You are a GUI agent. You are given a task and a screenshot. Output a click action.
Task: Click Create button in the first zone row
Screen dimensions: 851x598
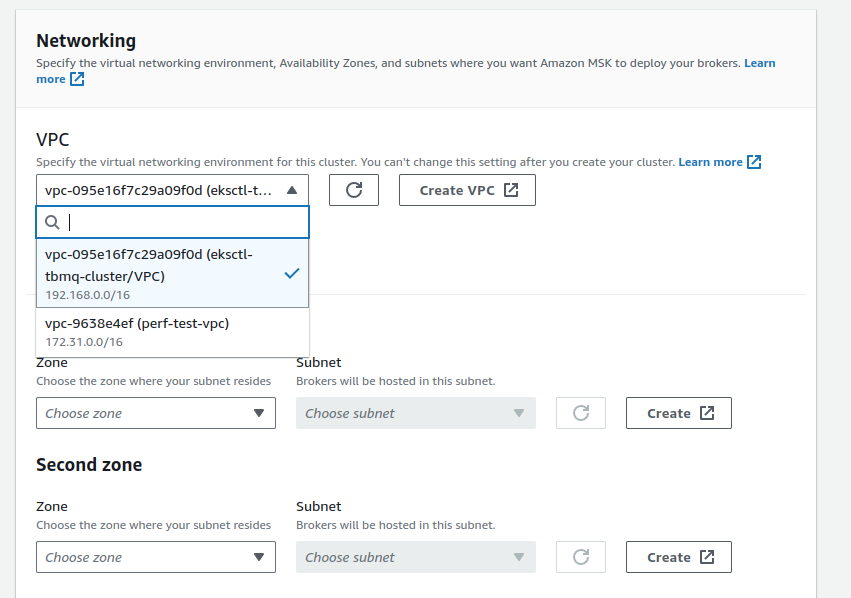click(678, 413)
